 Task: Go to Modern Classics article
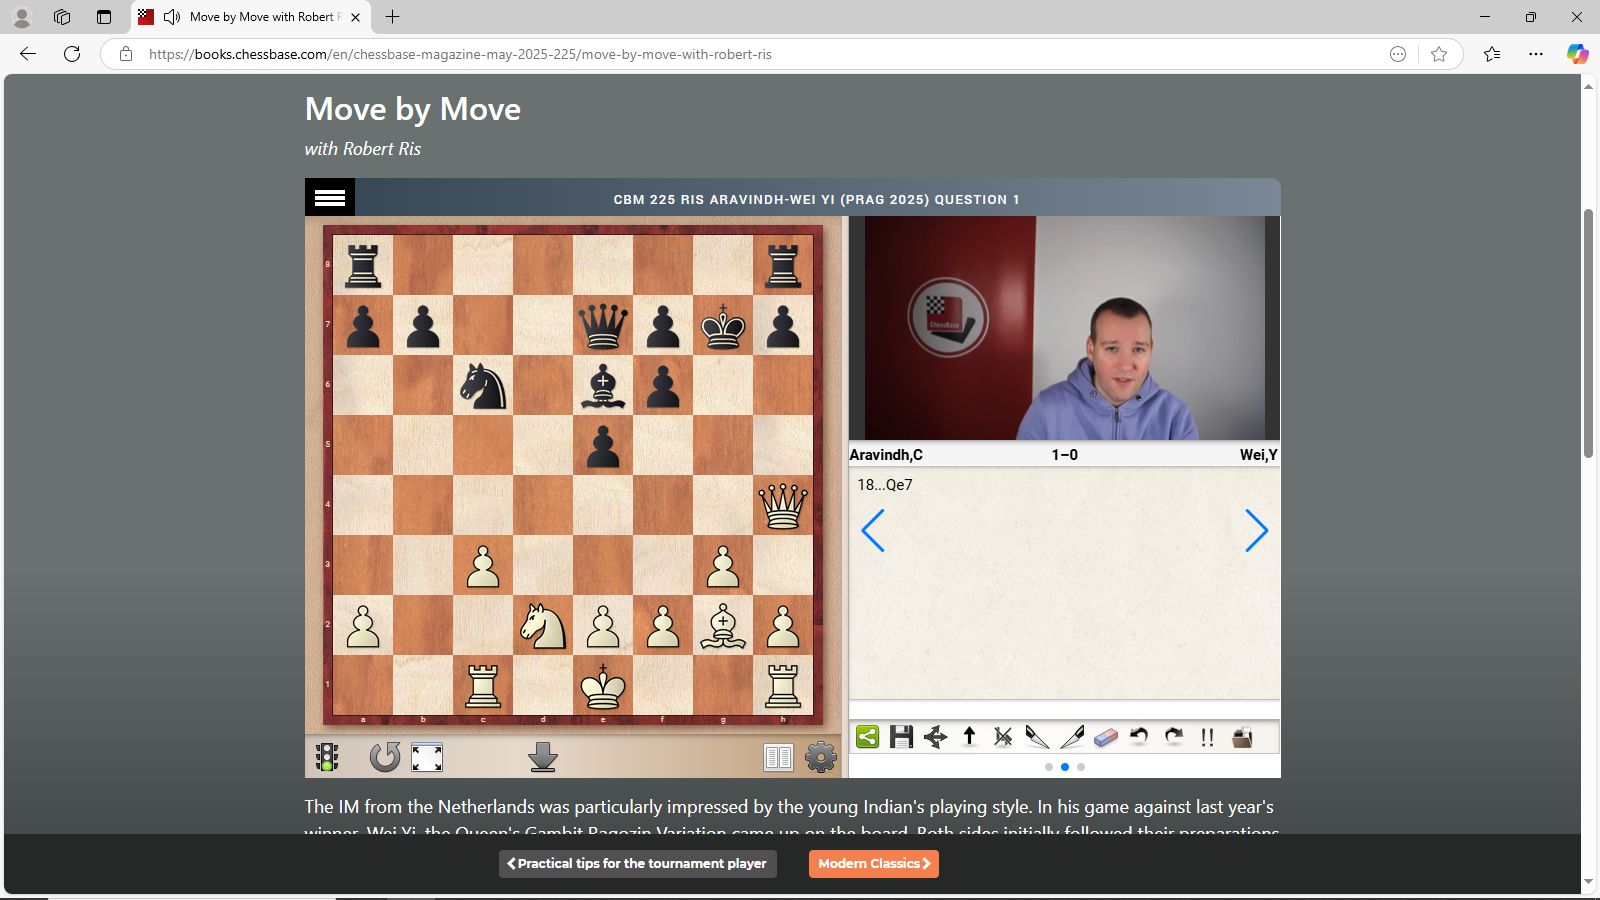pos(874,863)
